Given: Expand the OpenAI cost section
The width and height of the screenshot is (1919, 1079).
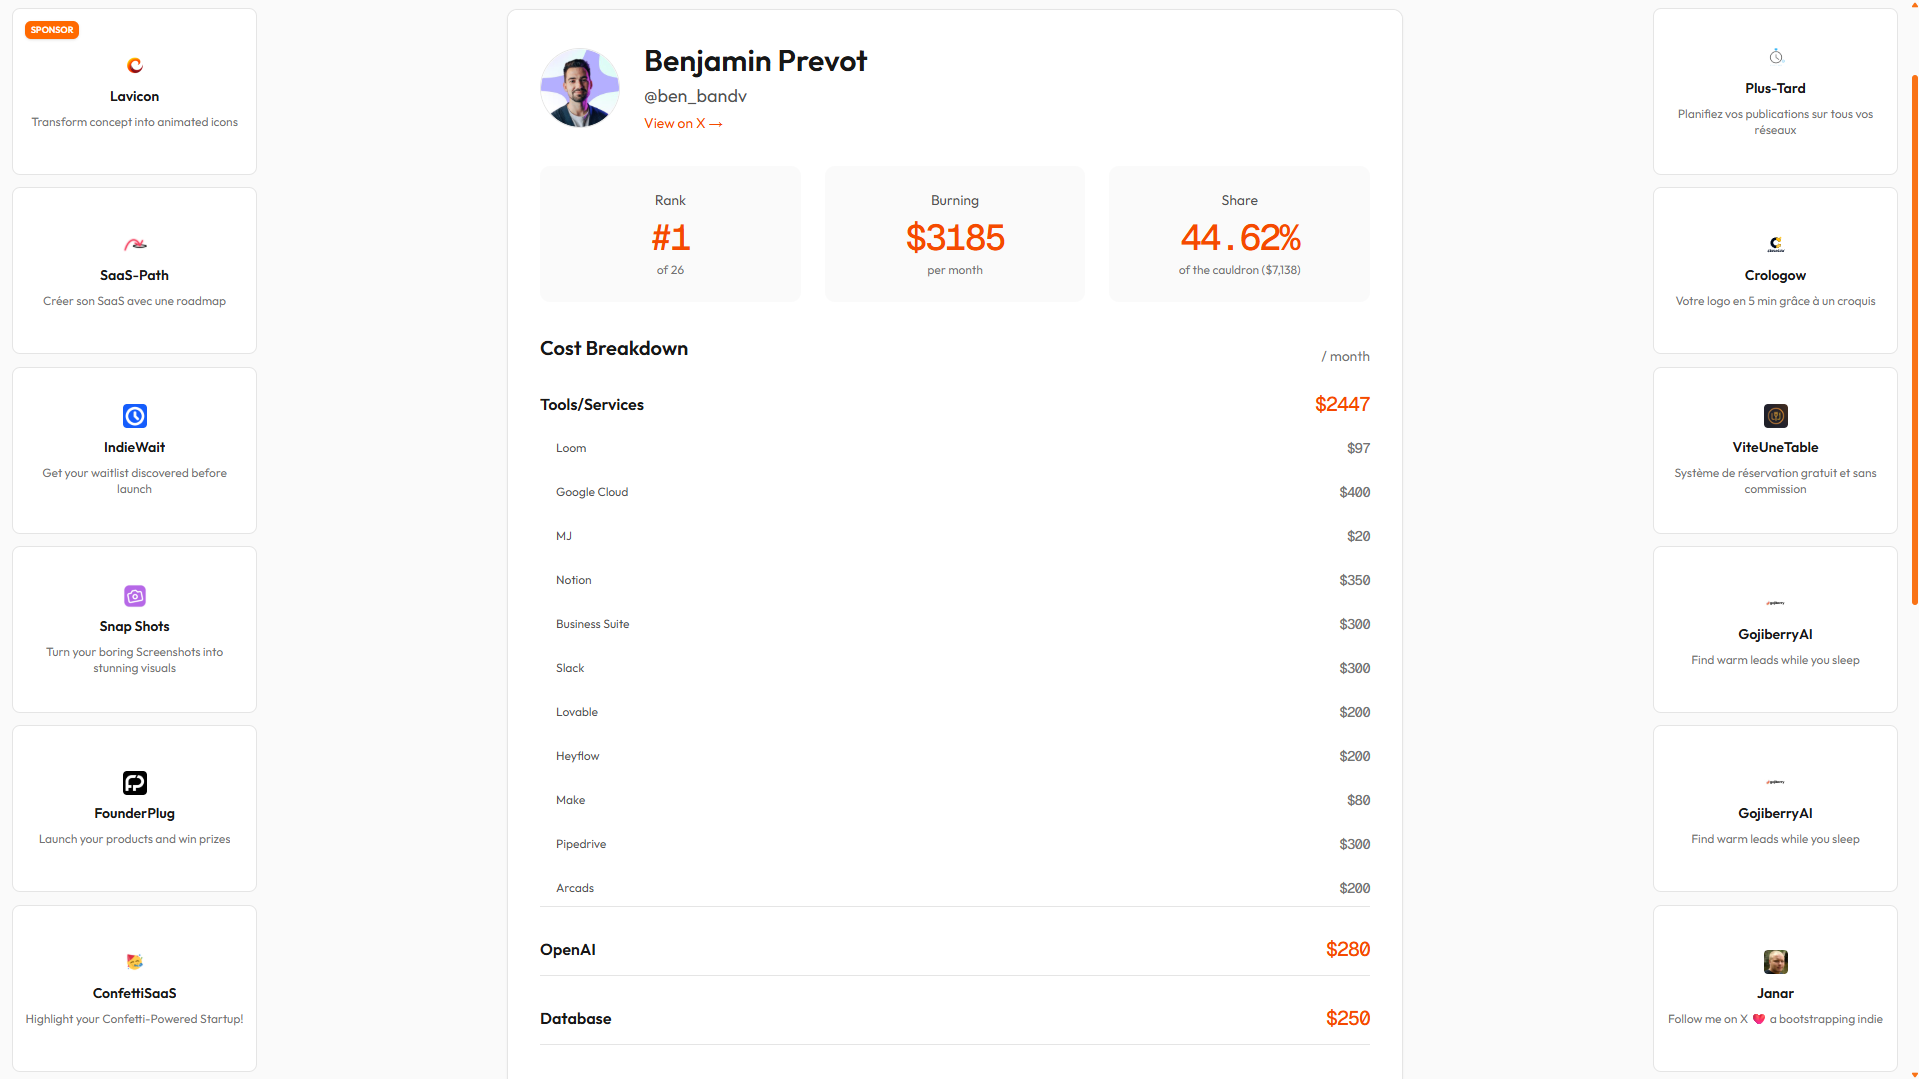Looking at the screenshot, I should pyautogui.click(x=954, y=949).
